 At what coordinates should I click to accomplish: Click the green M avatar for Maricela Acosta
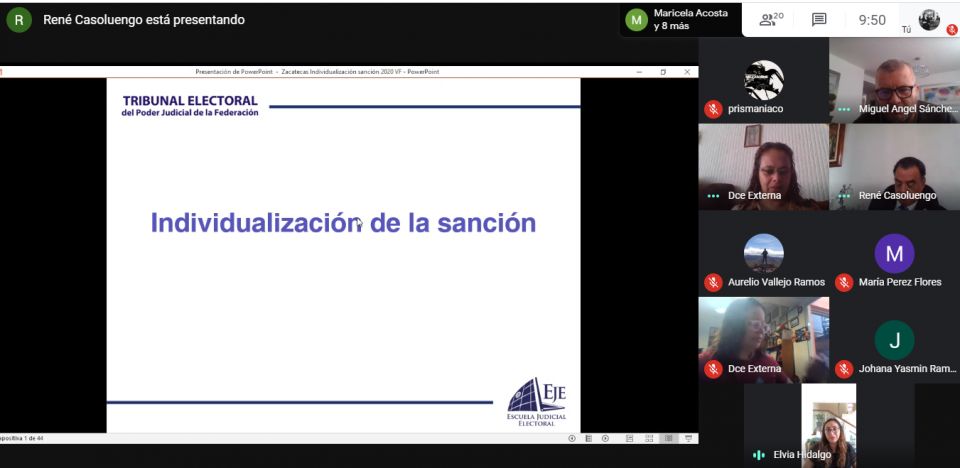[637, 20]
